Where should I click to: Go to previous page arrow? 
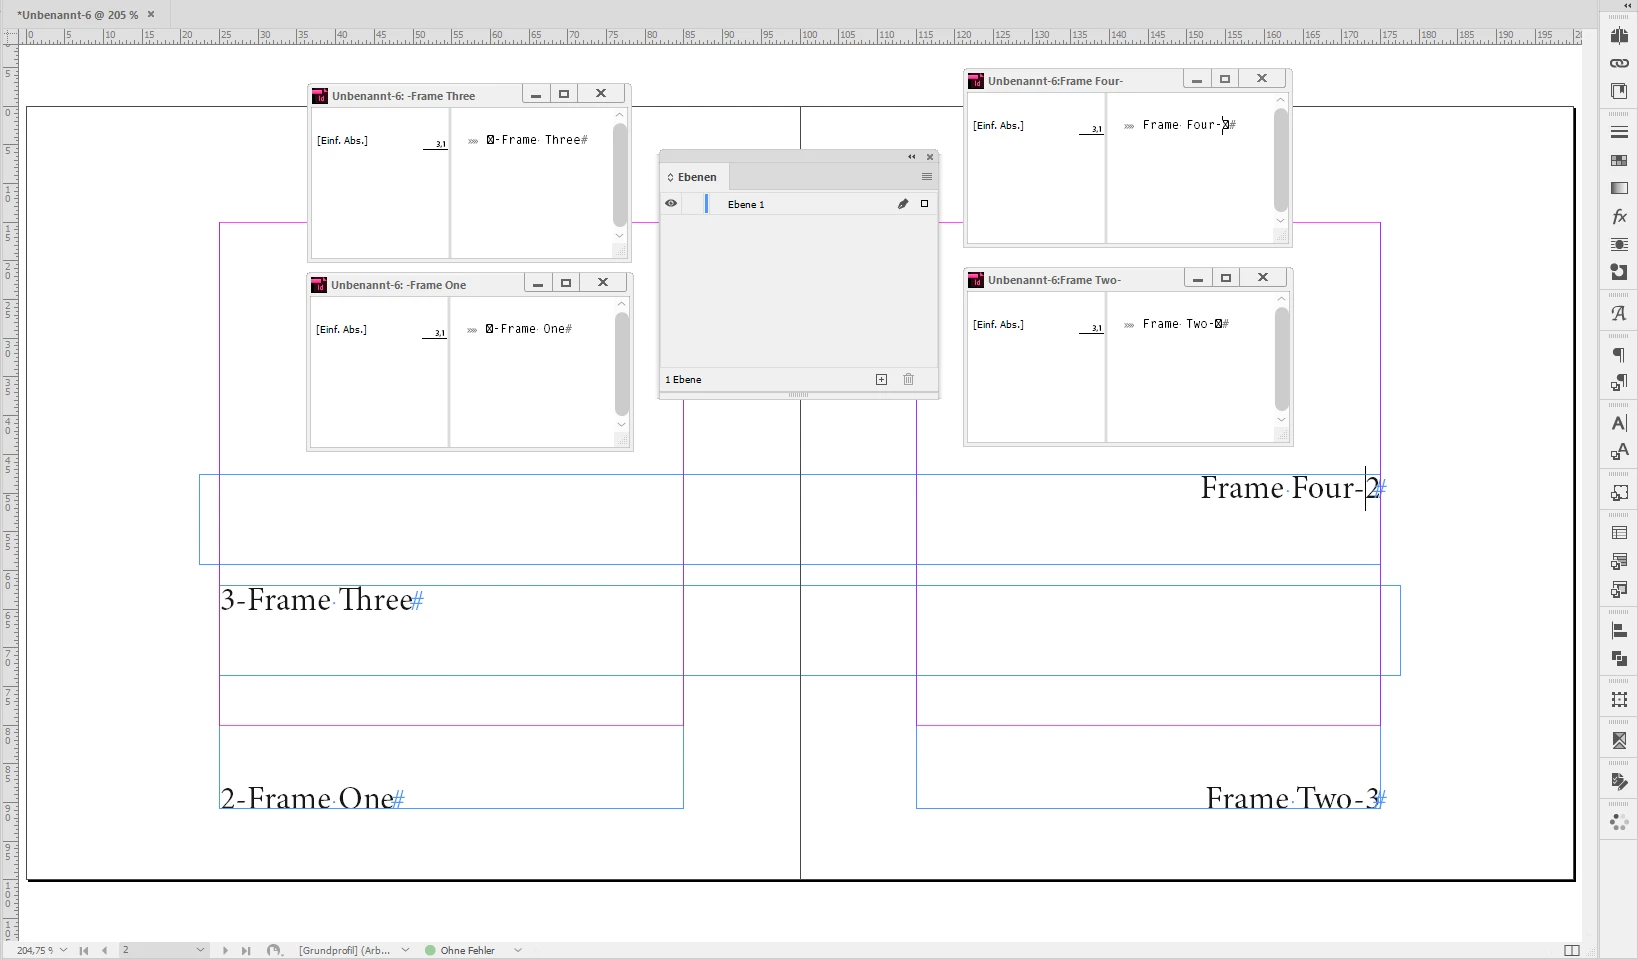(104, 950)
